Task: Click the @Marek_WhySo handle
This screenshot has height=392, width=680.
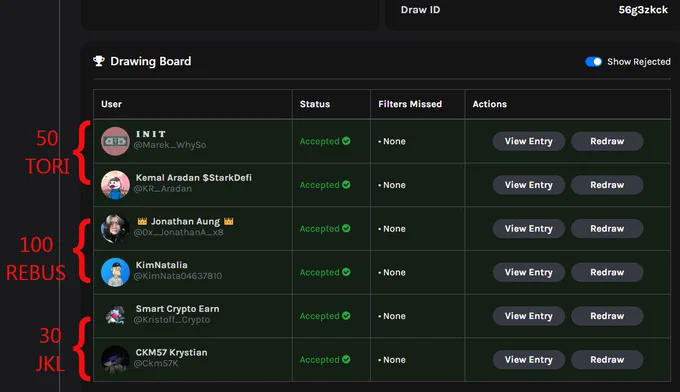Action: tap(170, 145)
